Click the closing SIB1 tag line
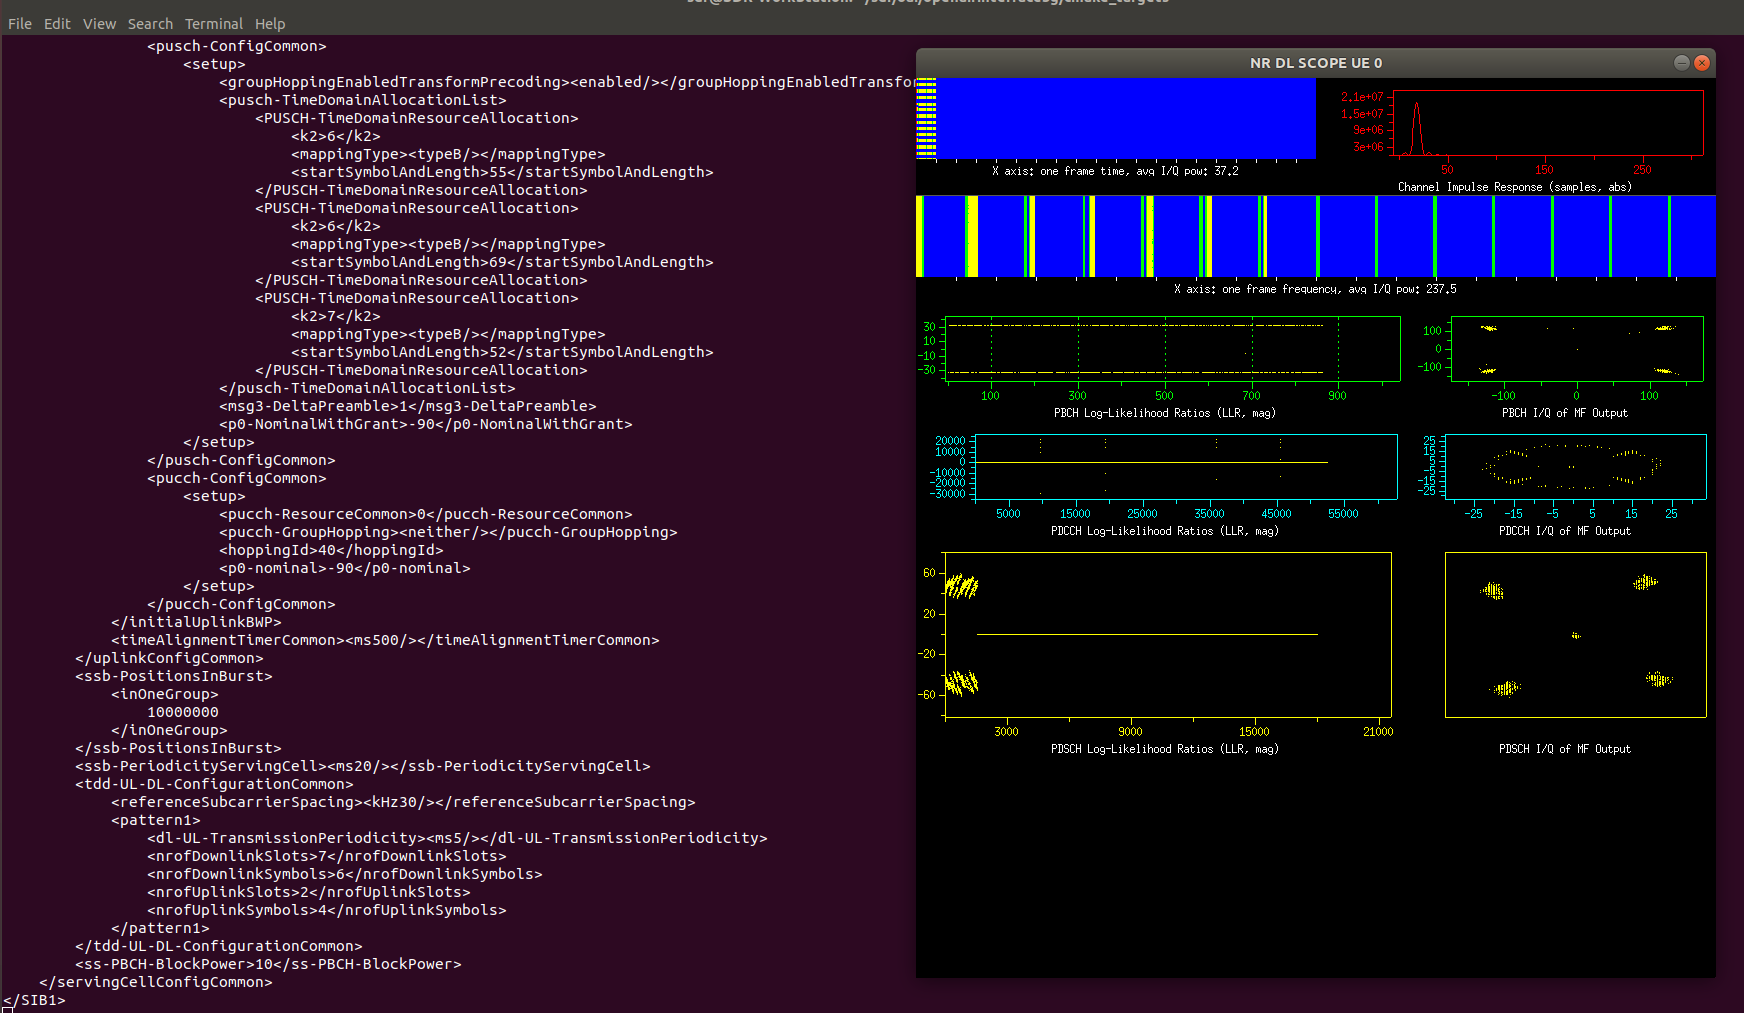Viewport: 1744px width, 1013px height. point(36,1000)
